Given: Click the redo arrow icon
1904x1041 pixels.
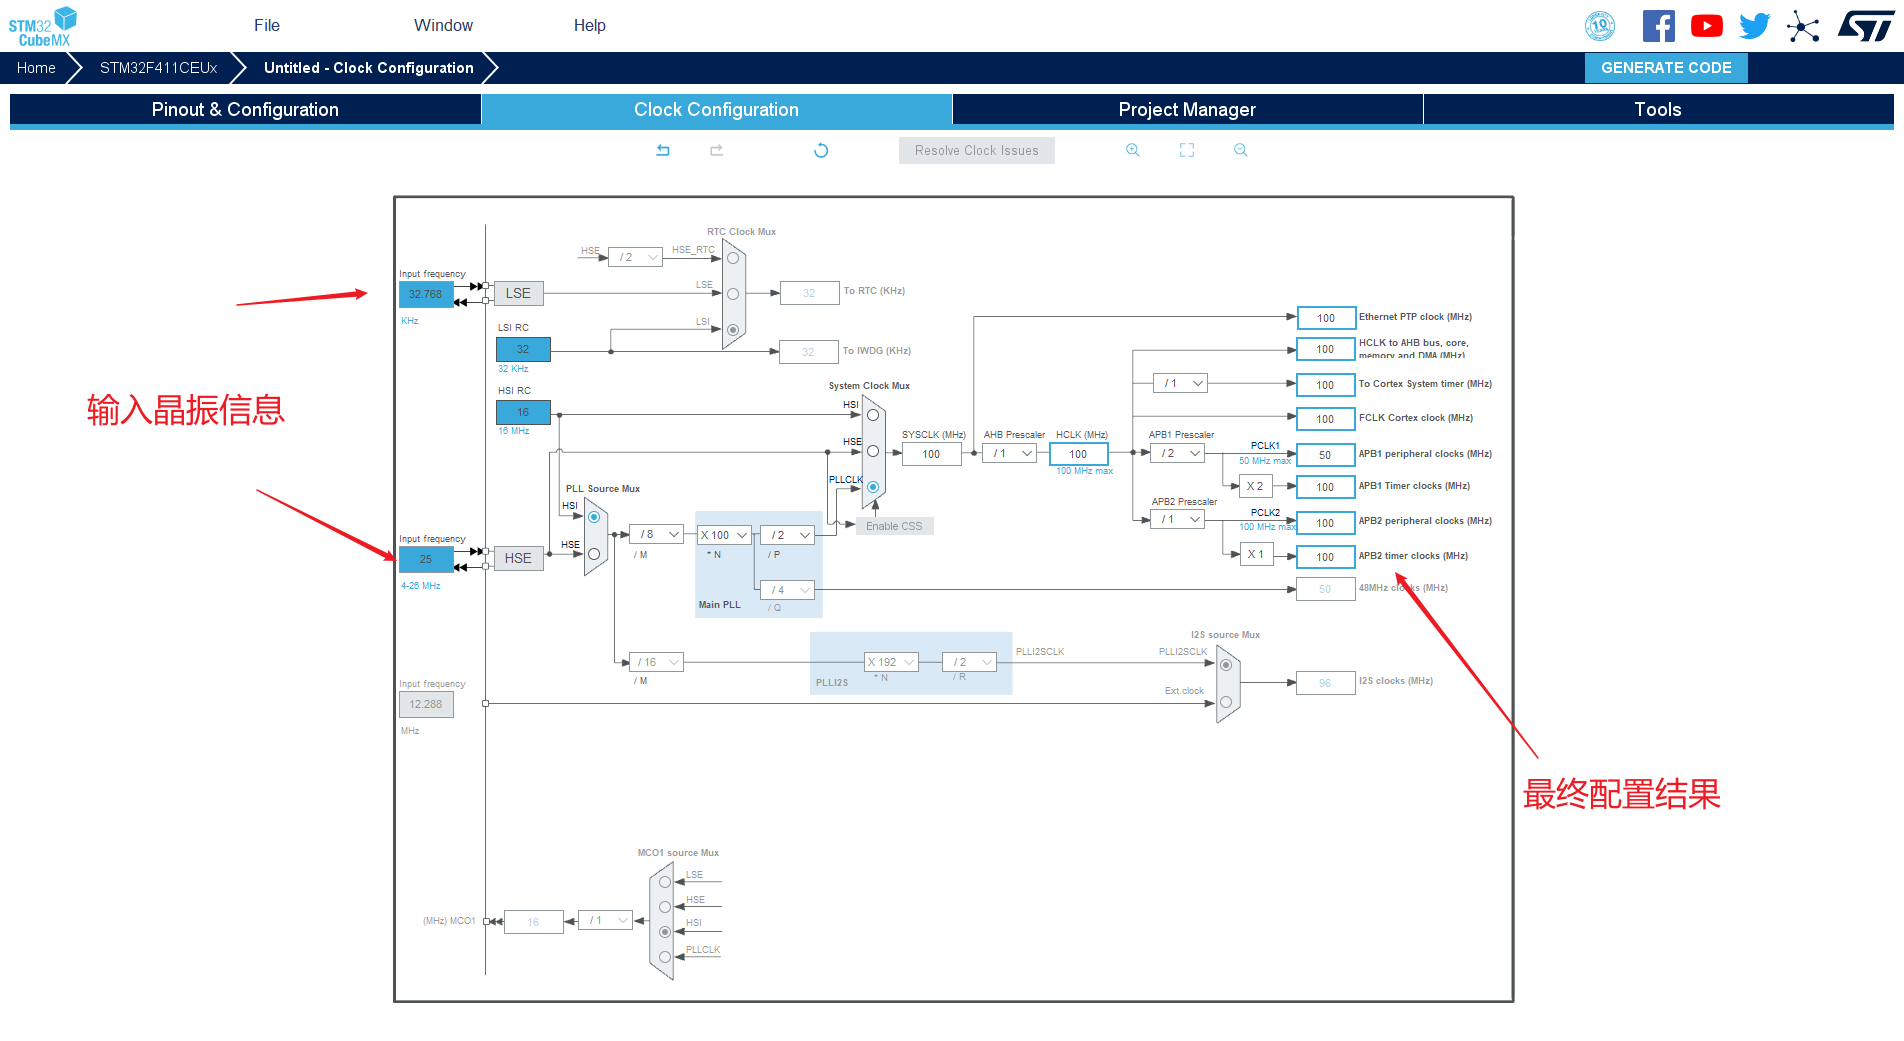Looking at the screenshot, I should [717, 150].
